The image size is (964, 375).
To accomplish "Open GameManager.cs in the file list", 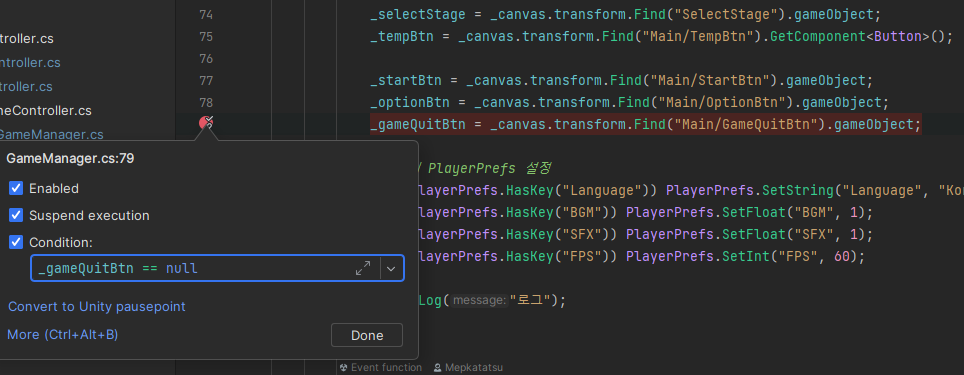I will pyautogui.click(x=52, y=134).
